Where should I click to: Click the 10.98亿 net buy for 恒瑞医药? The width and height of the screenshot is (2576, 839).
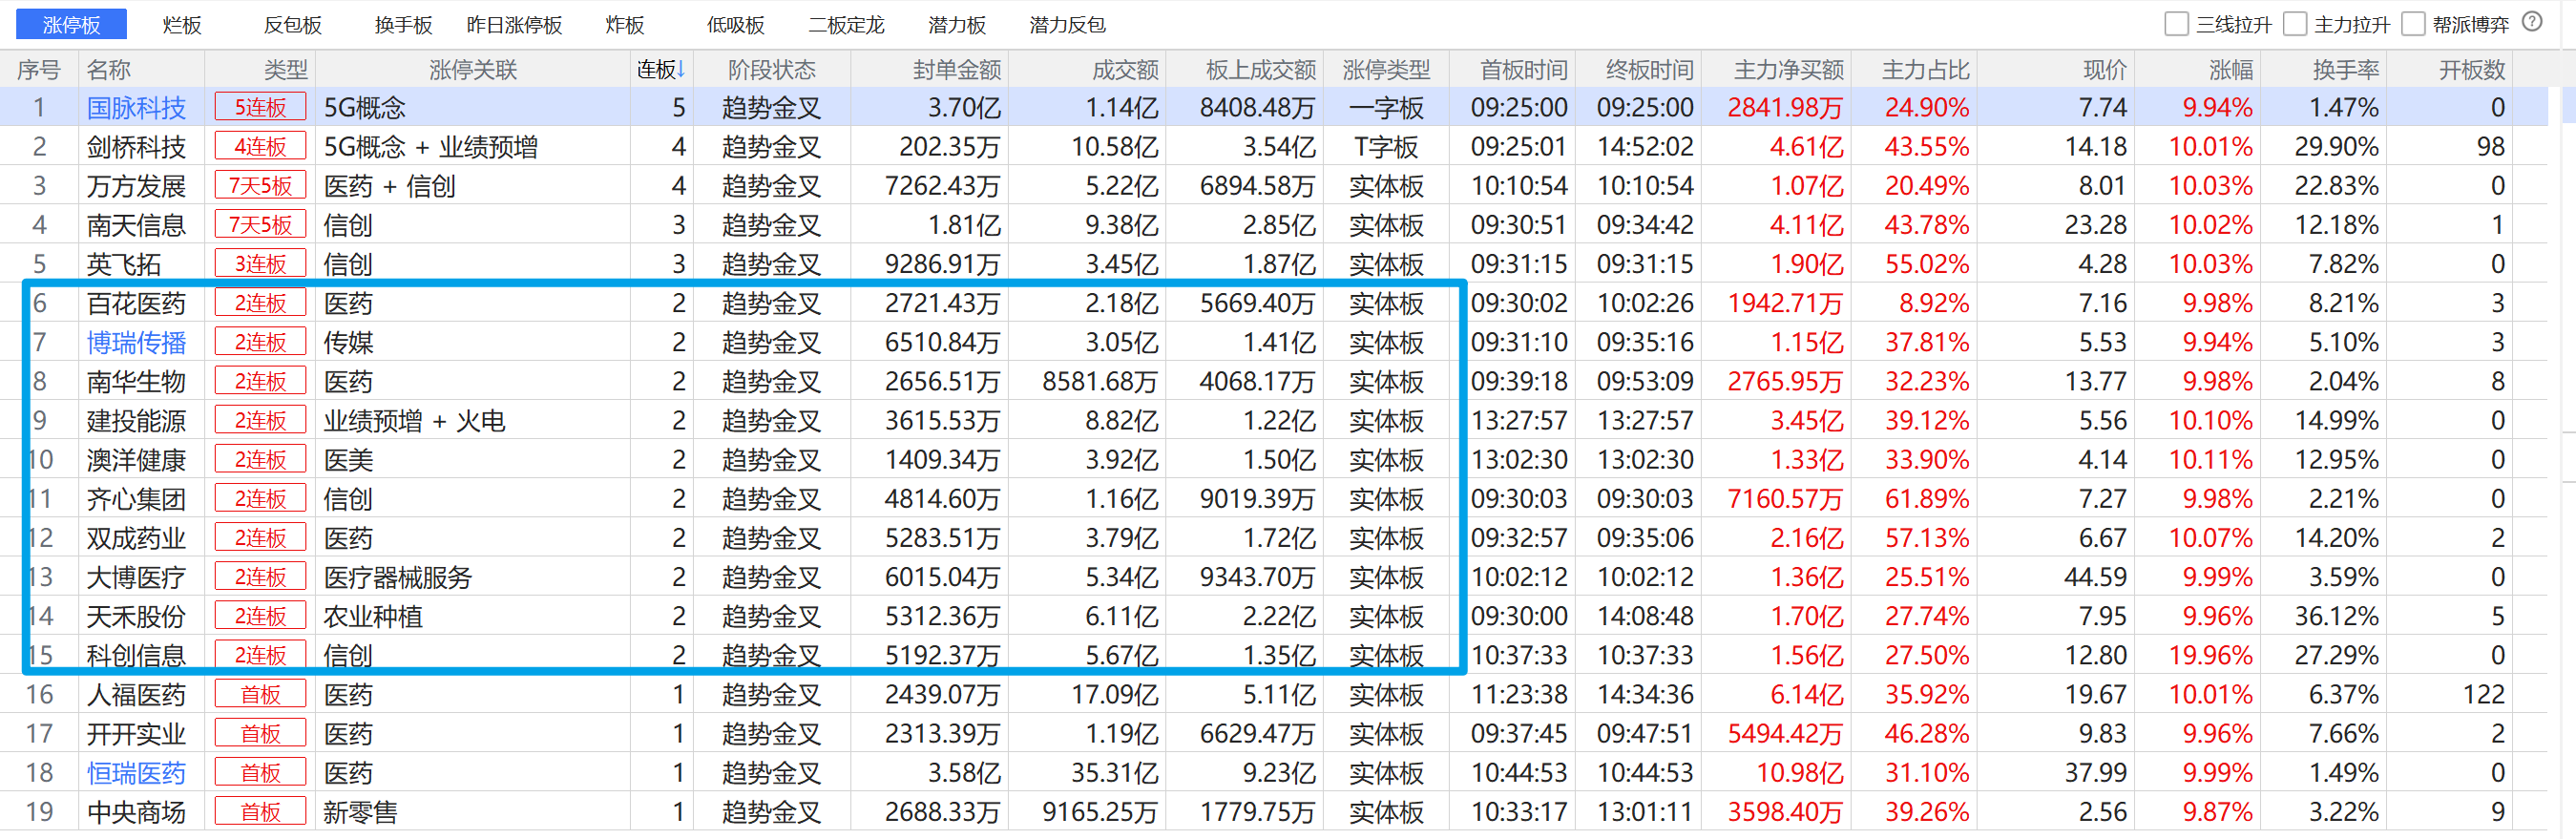pyautogui.click(x=1800, y=773)
